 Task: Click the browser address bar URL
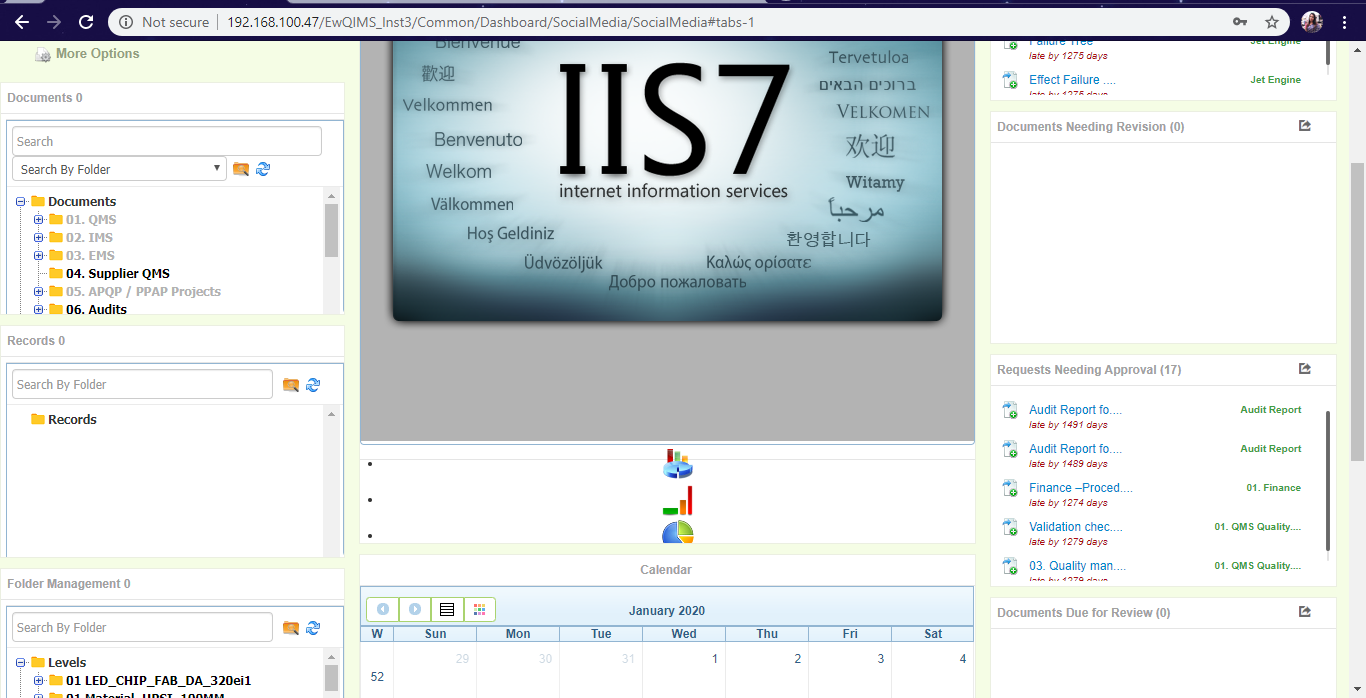click(490, 21)
